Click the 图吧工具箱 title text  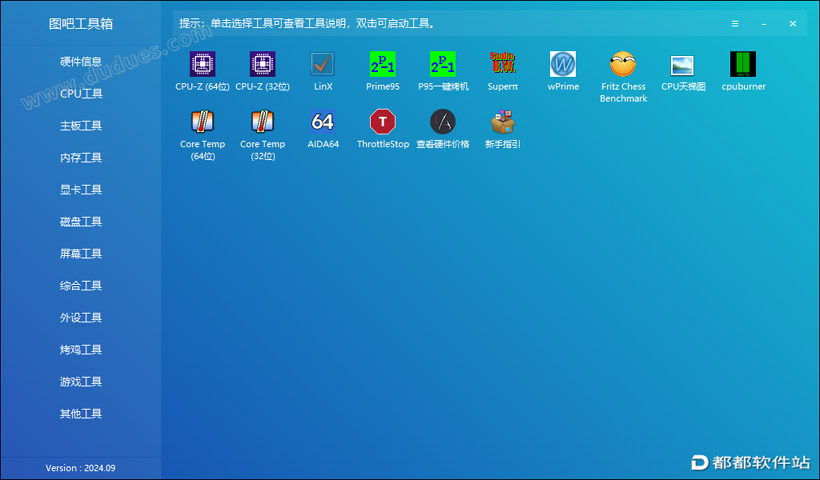tap(81, 24)
